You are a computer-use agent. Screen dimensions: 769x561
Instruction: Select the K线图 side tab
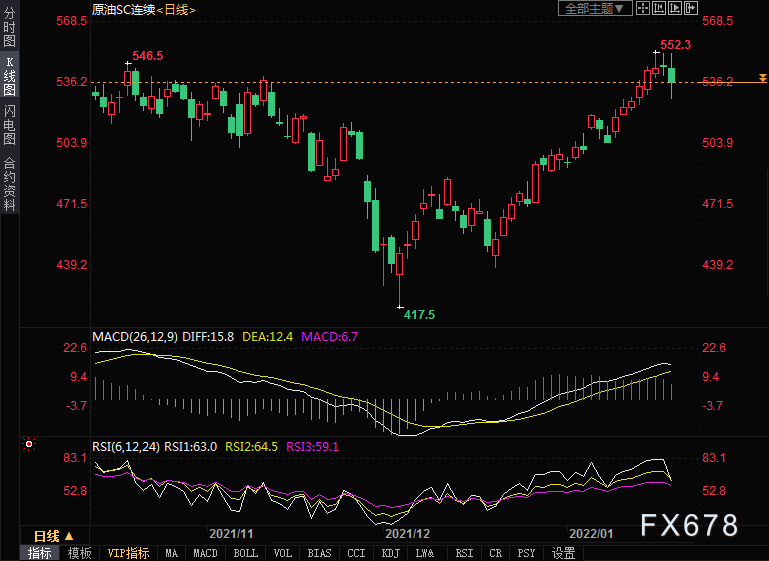tap(9, 76)
